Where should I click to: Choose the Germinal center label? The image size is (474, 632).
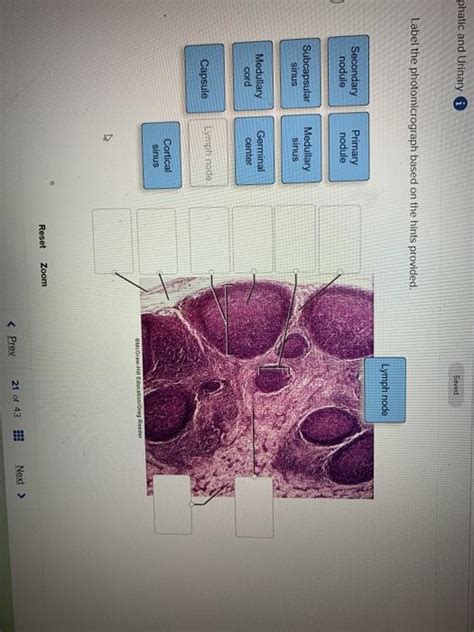[x=255, y=151]
